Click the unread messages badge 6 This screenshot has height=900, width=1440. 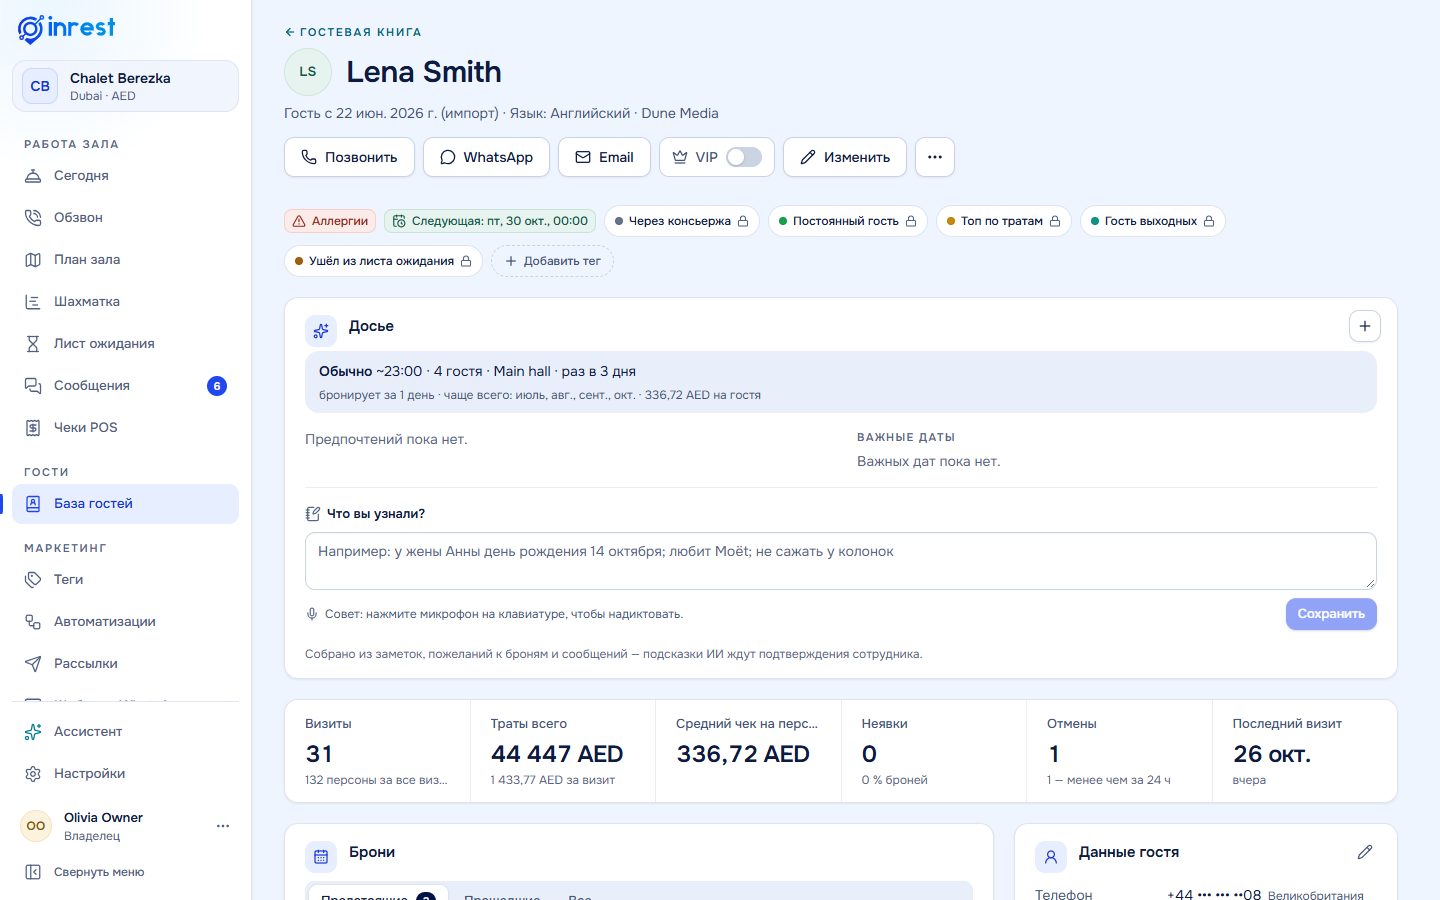tap(217, 386)
